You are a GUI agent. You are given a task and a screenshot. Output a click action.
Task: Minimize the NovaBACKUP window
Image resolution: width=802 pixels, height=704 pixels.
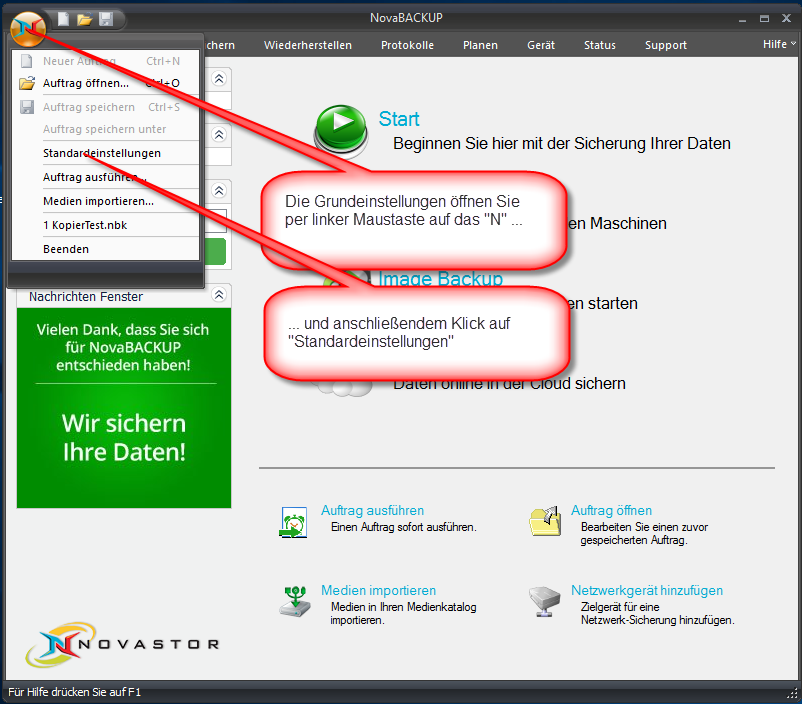(742, 19)
